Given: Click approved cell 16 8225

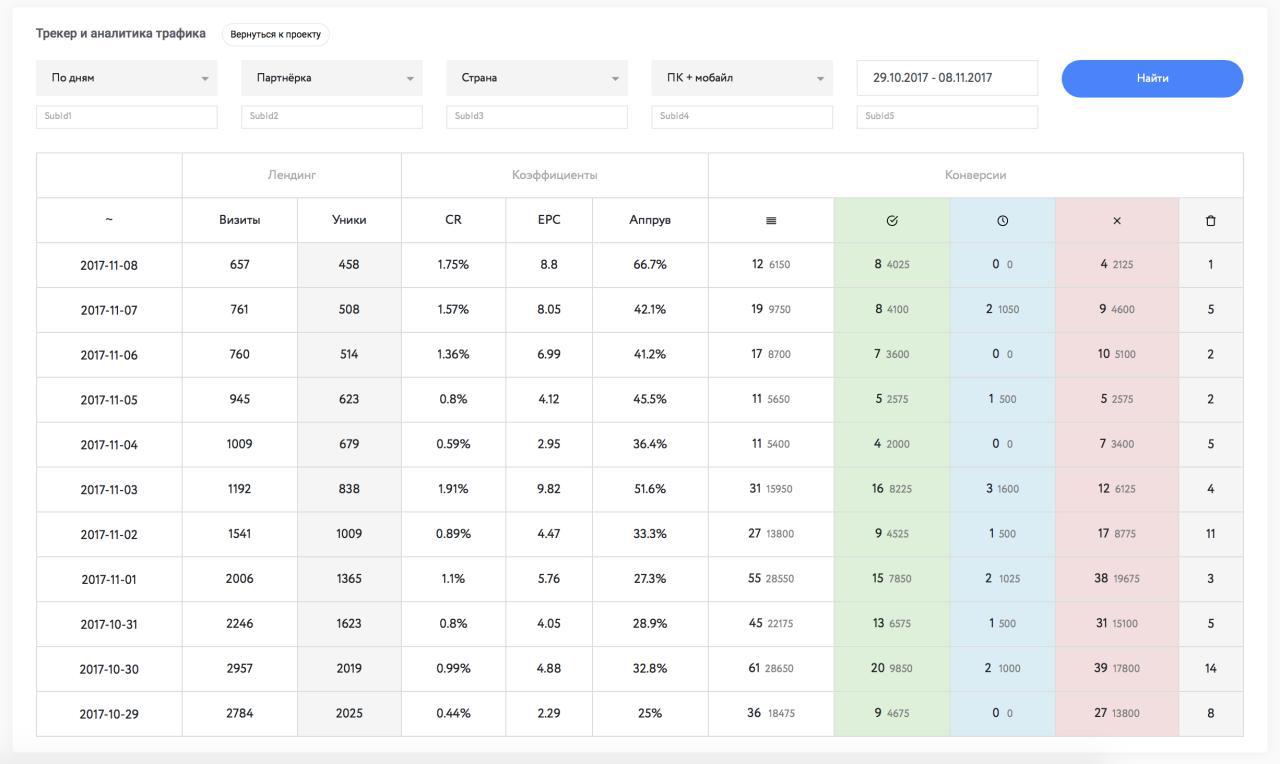Looking at the screenshot, I should (892, 489).
